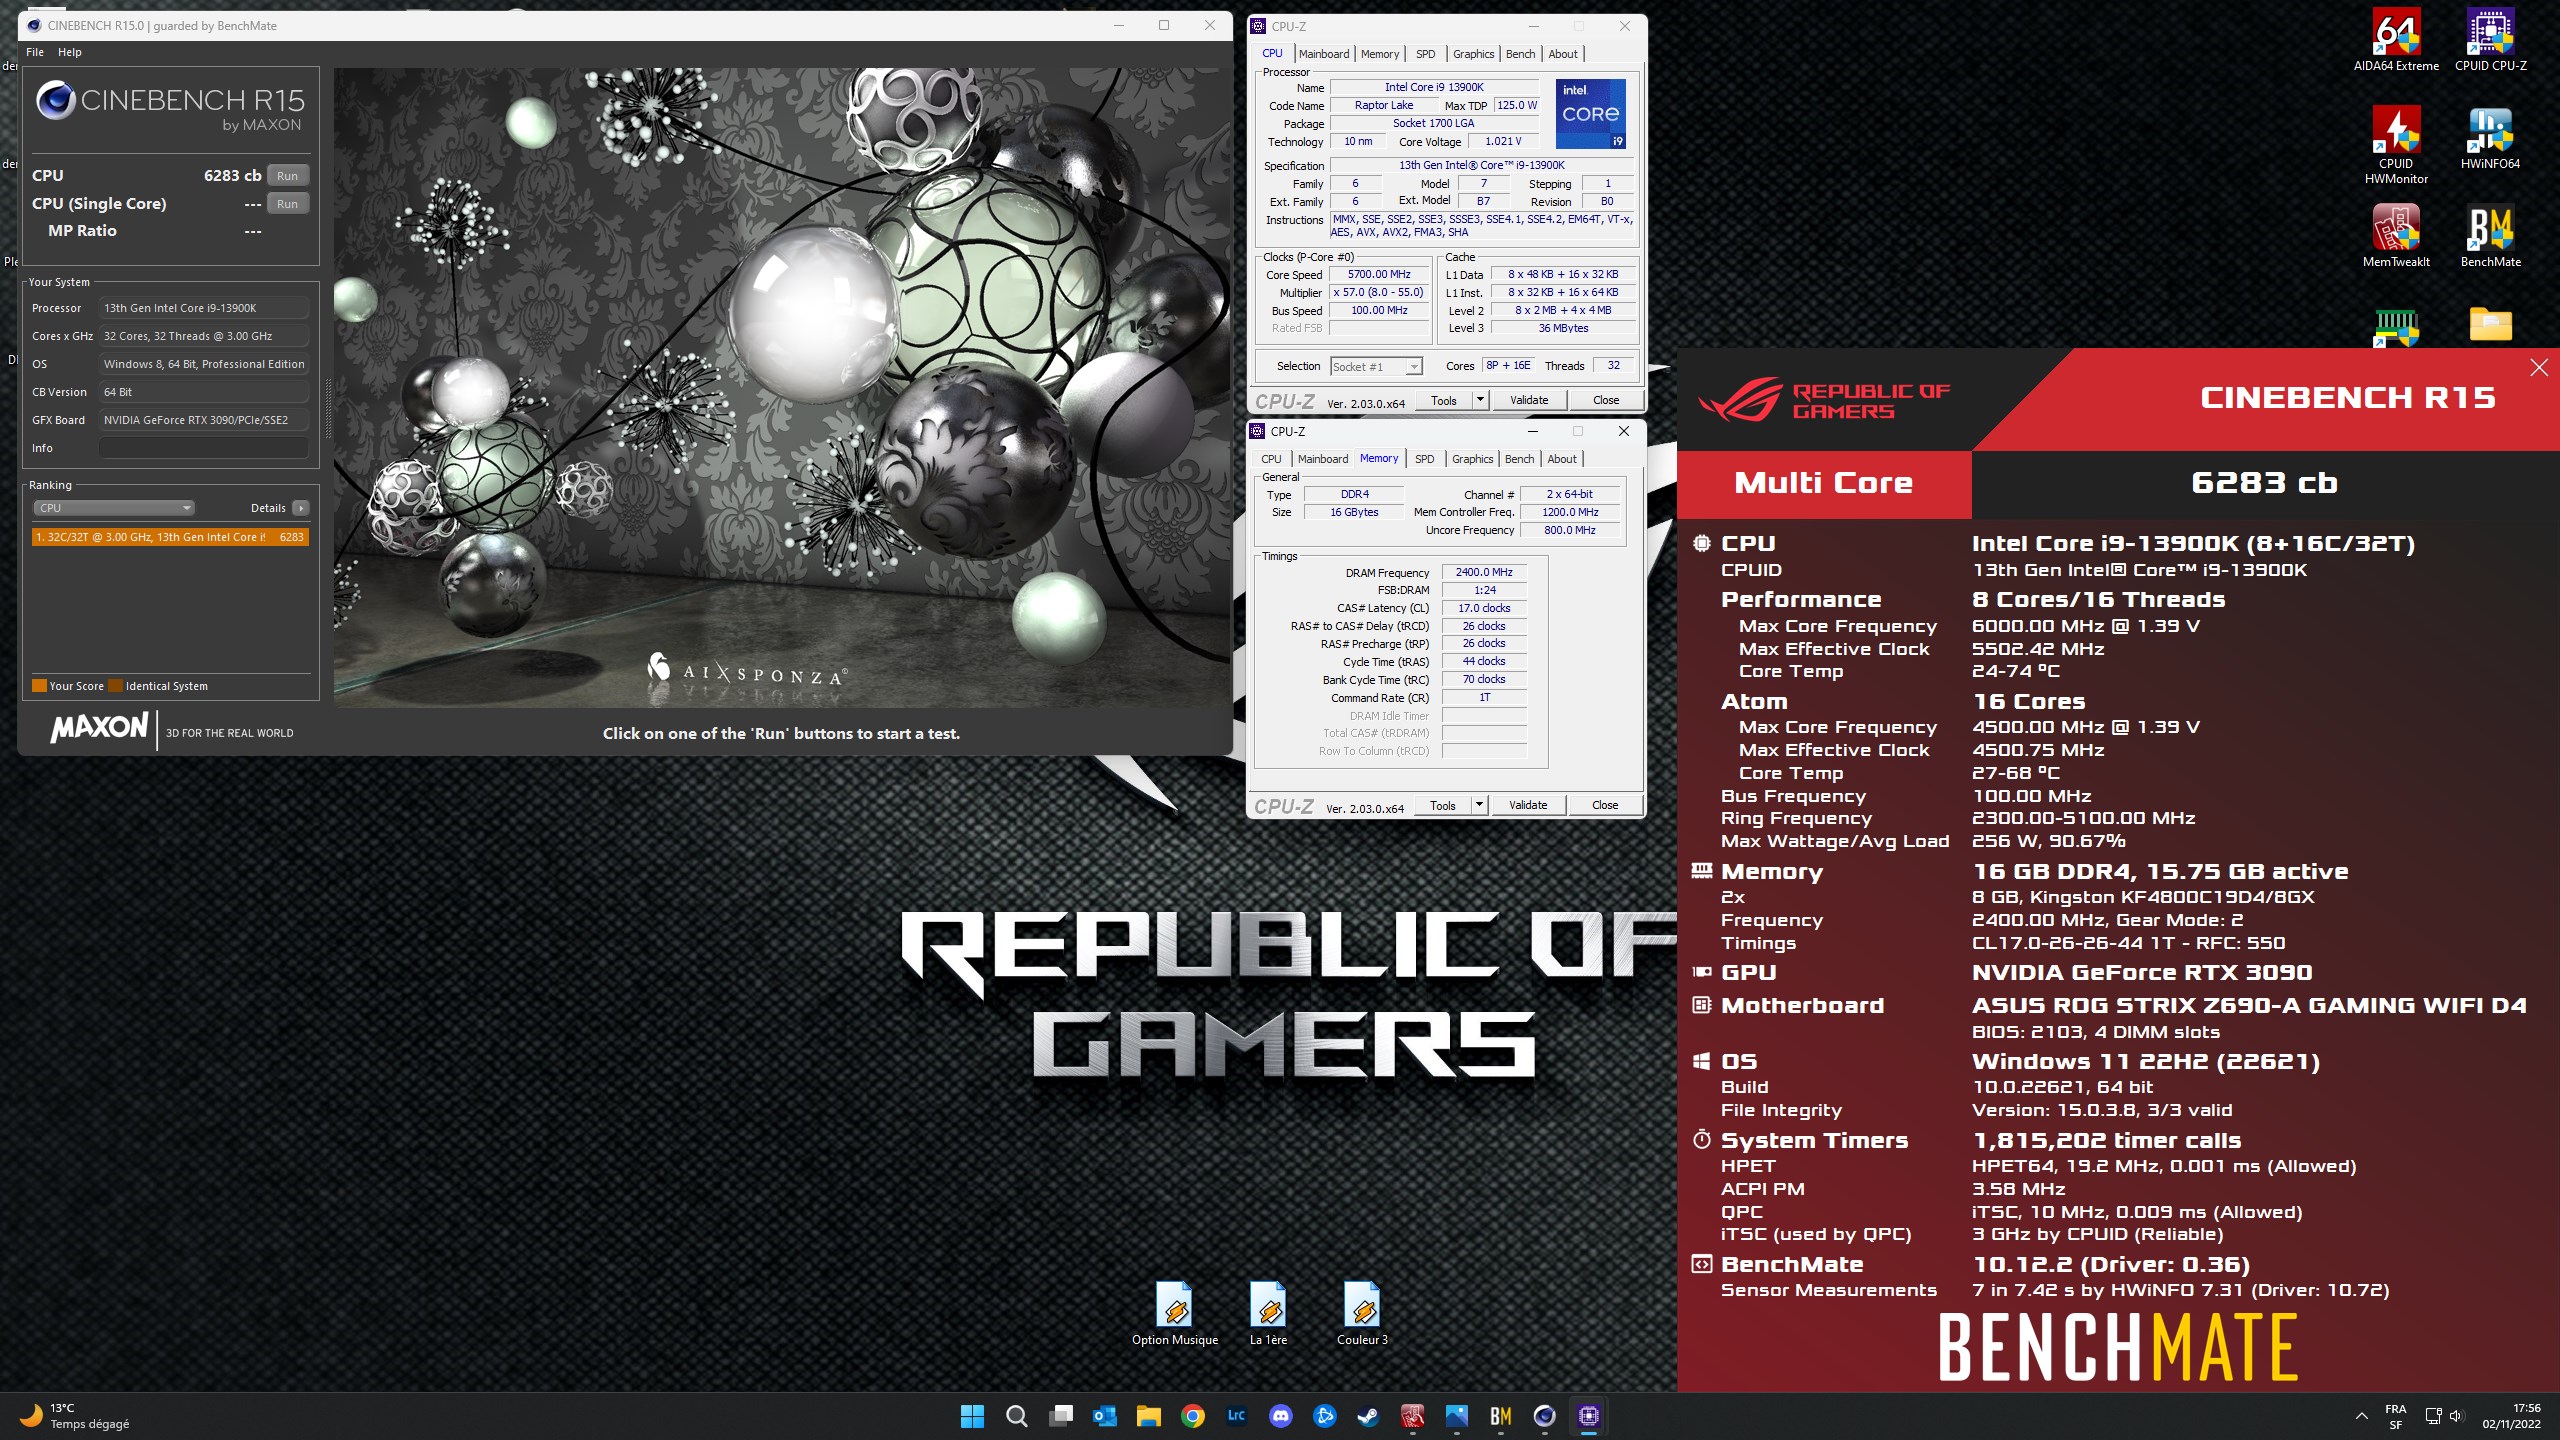Launch CPUID HWMonitor from the desktop
This screenshot has height=1440, width=2560.
pos(2396,144)
